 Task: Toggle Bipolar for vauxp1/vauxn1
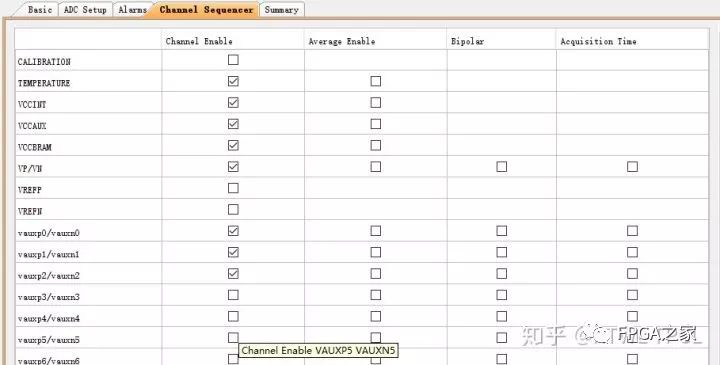(x=502, y=252)
